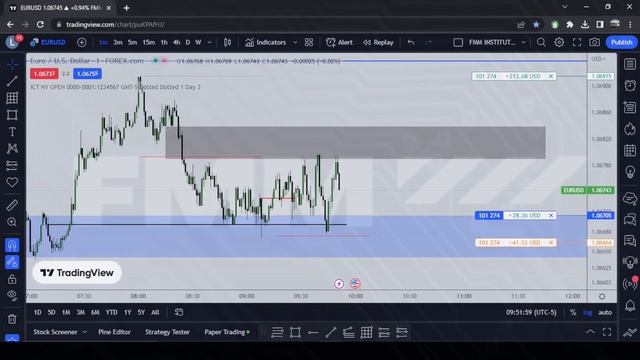Screen dimensions: 640x360
Task: Open chart settings gear icon
Action: point(559,42)
